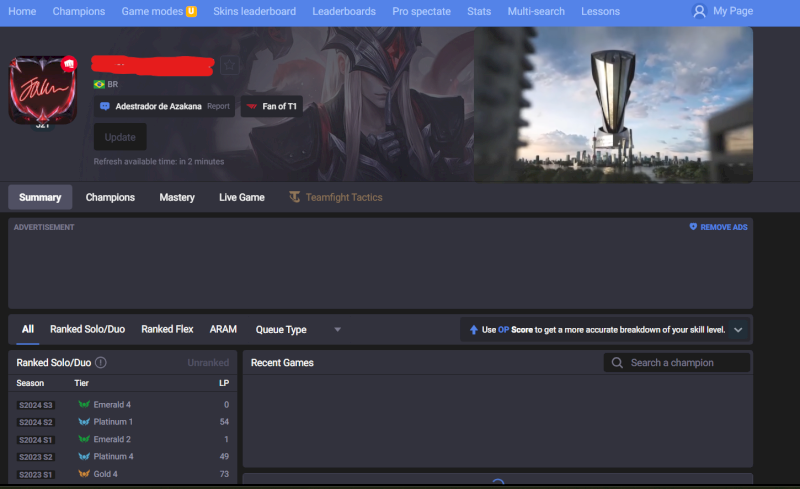800x489 pixels.
Task: Click the Emerald emblem in S2024 S3 row
Action: [84, 404]
